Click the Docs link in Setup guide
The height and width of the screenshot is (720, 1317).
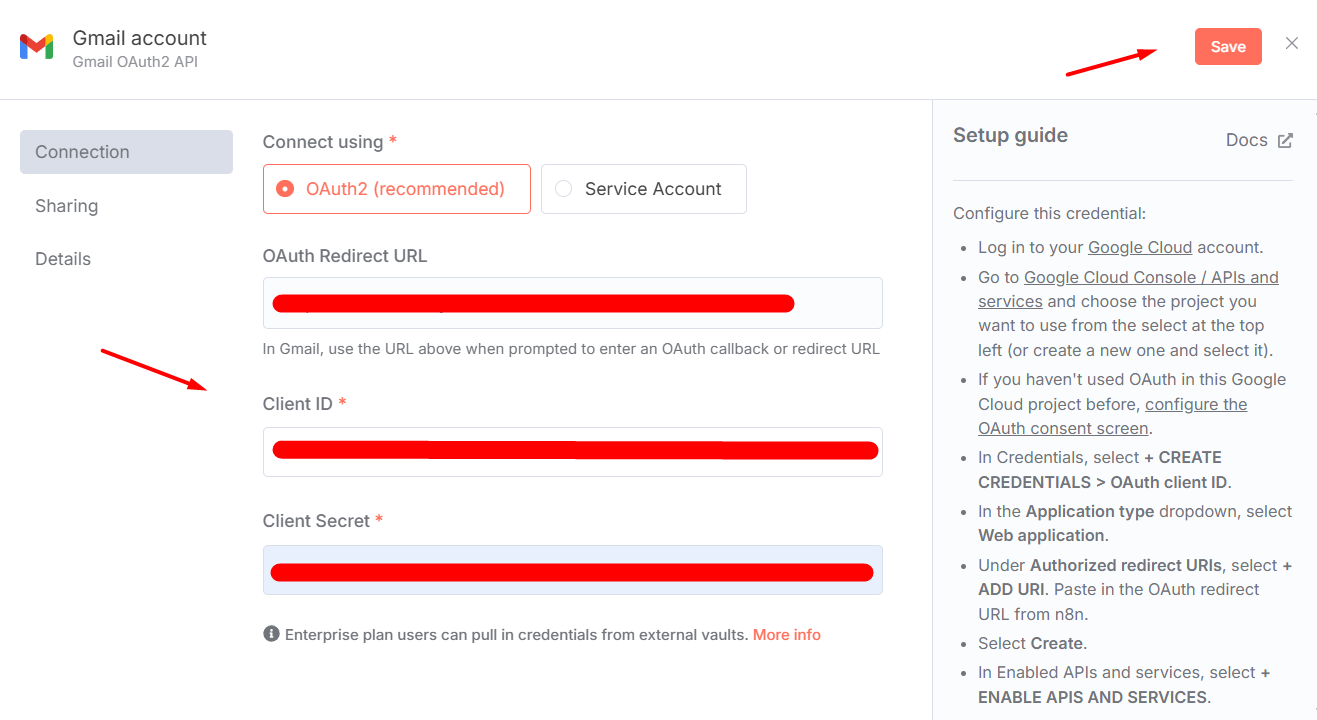1246,140
